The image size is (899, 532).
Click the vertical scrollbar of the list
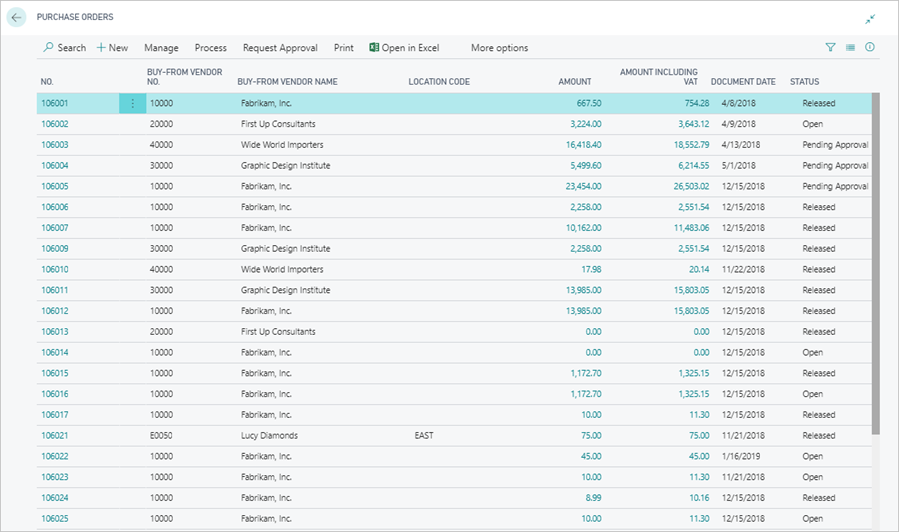pos(876,260)
